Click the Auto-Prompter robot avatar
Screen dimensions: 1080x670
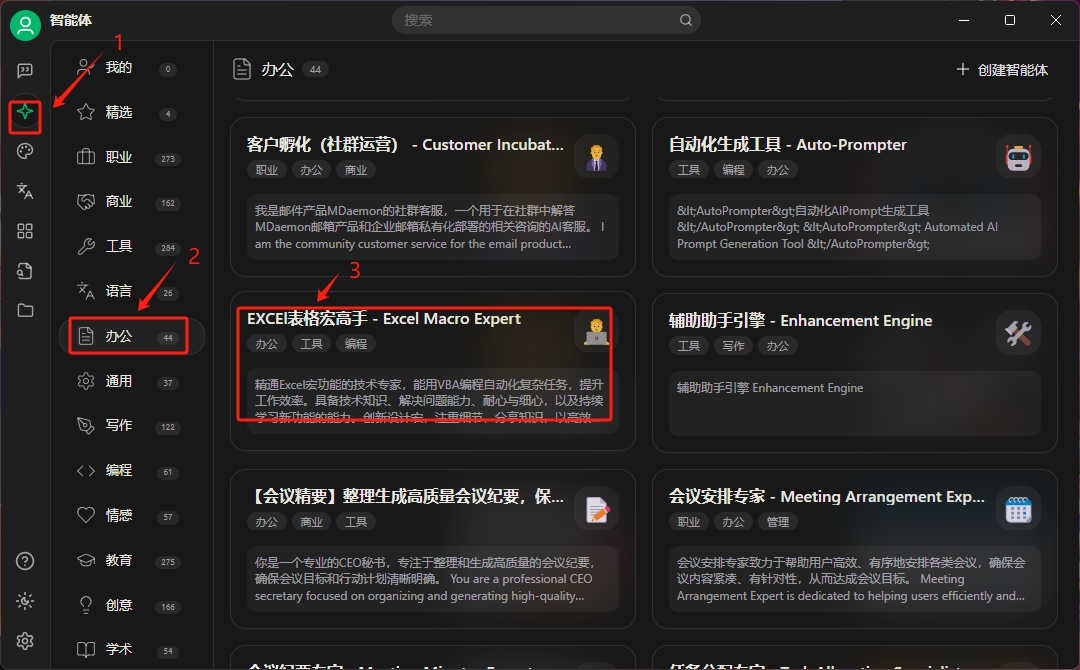tap(1018, 157)
